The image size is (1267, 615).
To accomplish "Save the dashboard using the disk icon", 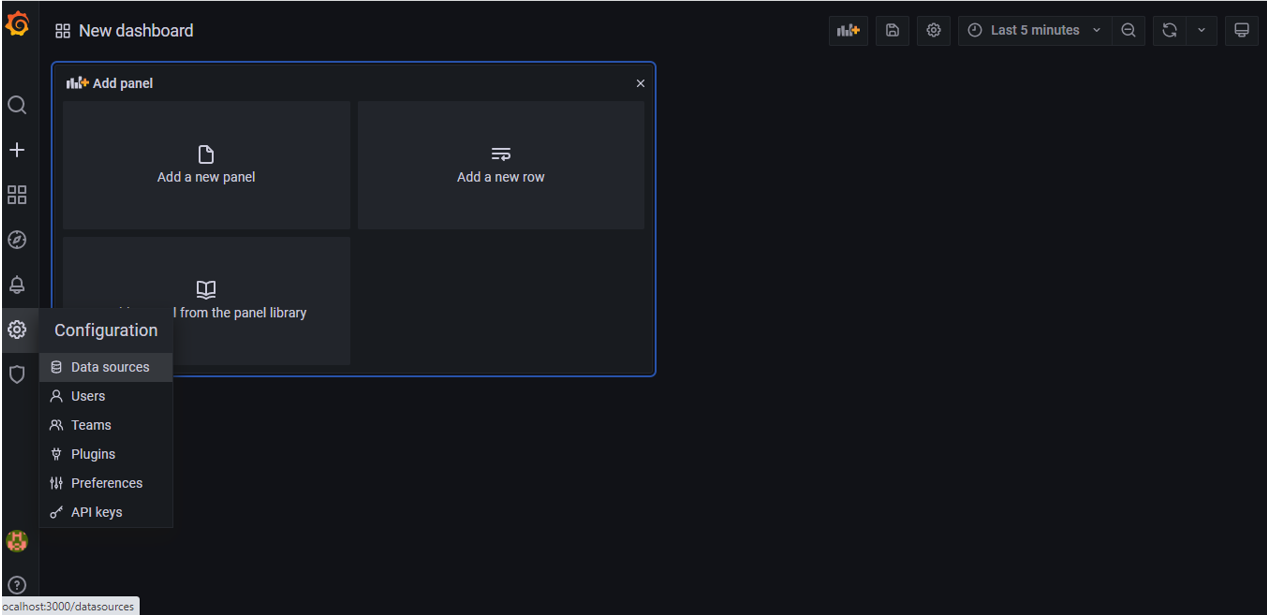I will coord(892,30).
